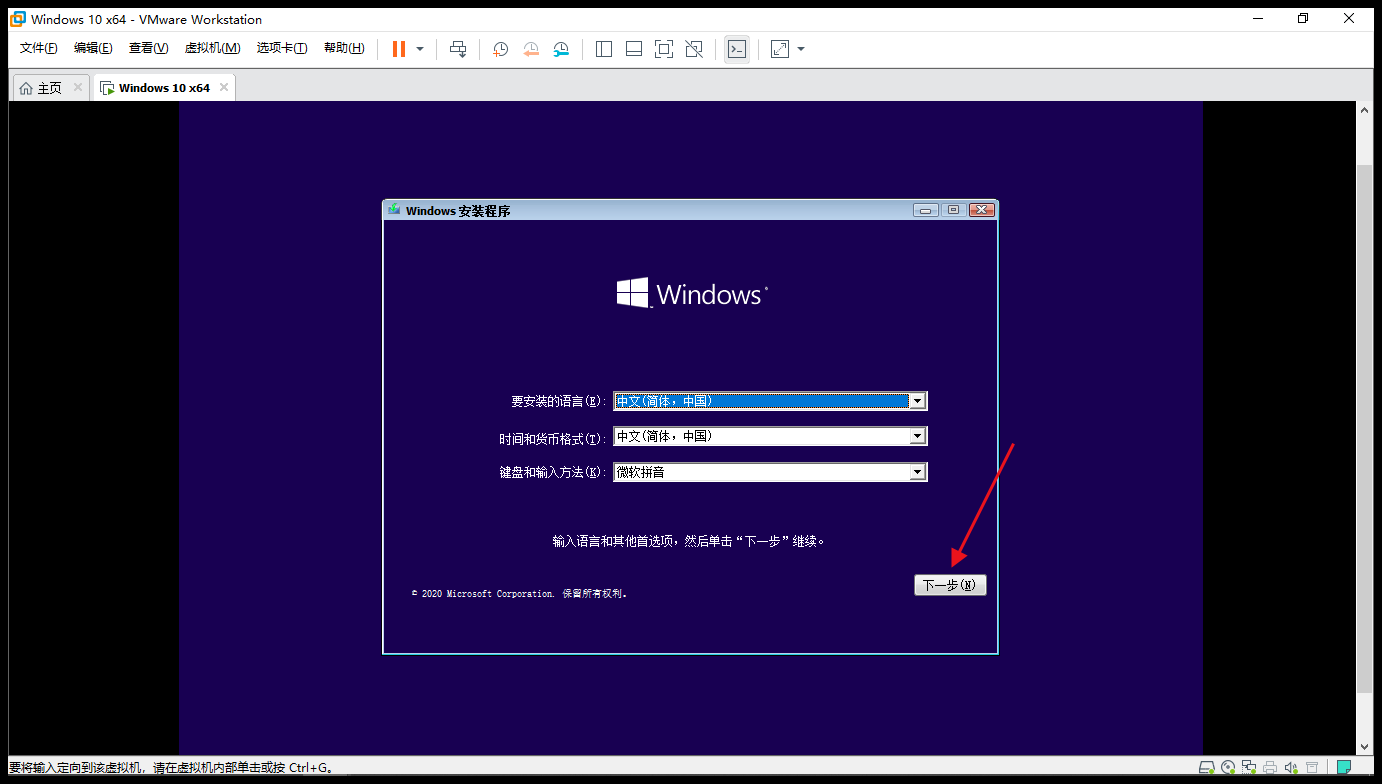The height and width of the screenshot is (784, 1382).
Task: Restore down the VMware Workstation window
Action: 1303,18
